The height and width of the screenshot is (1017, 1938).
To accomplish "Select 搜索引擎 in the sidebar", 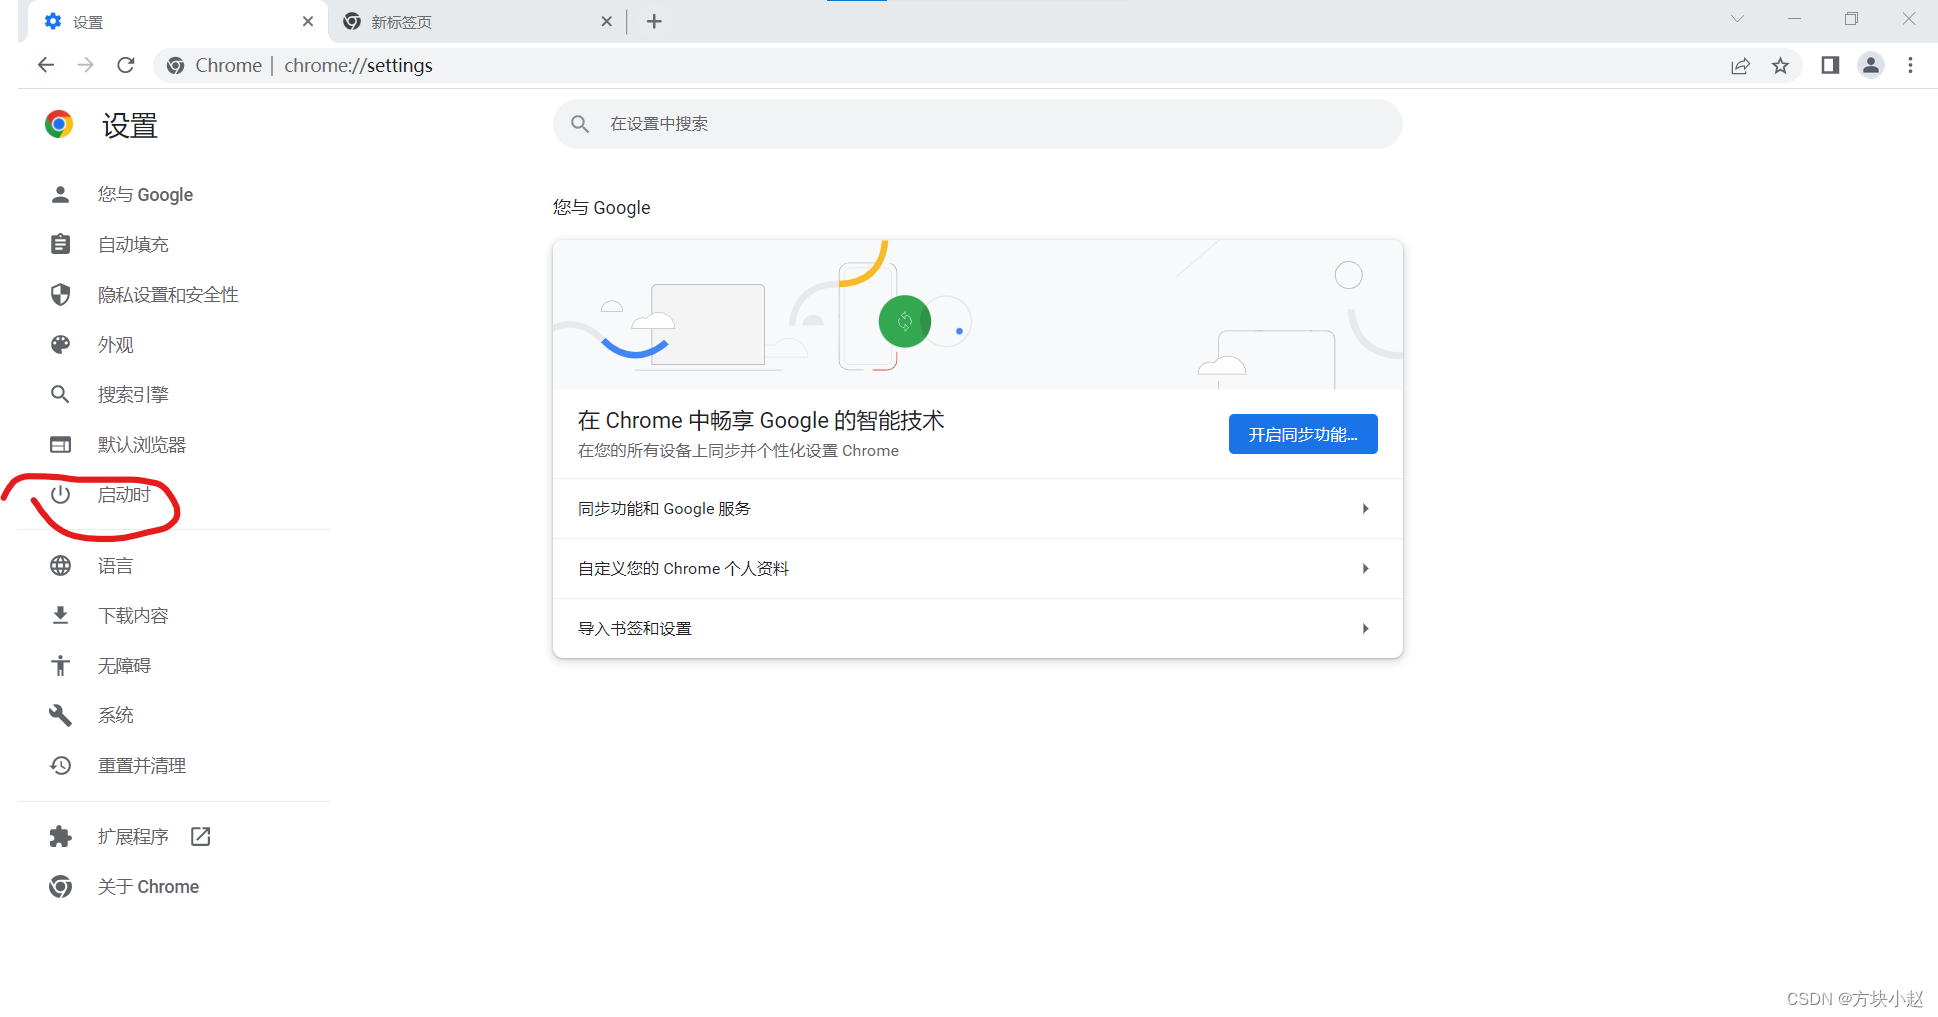I will point(133,394).
